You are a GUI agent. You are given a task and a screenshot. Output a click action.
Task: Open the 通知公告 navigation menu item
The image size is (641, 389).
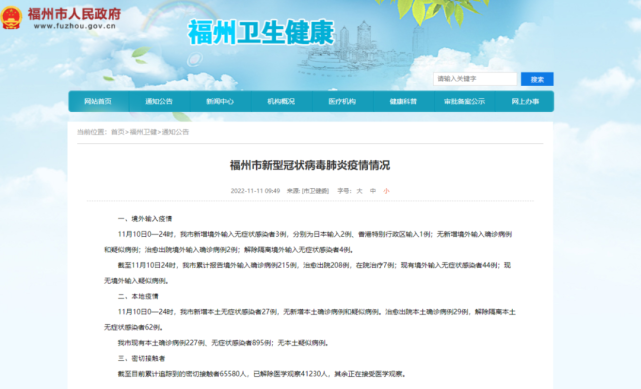pyautogui.click(x=159, y=101)
